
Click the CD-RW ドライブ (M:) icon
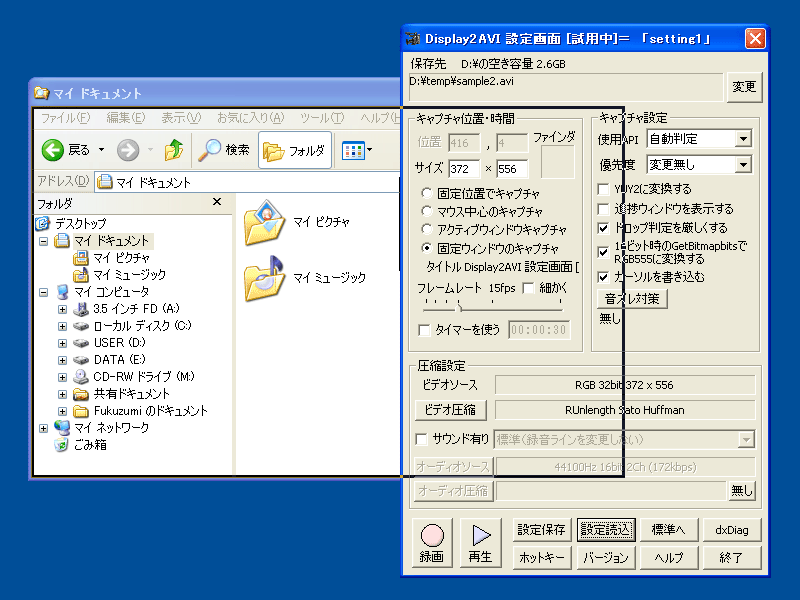(x=81, y=377)
